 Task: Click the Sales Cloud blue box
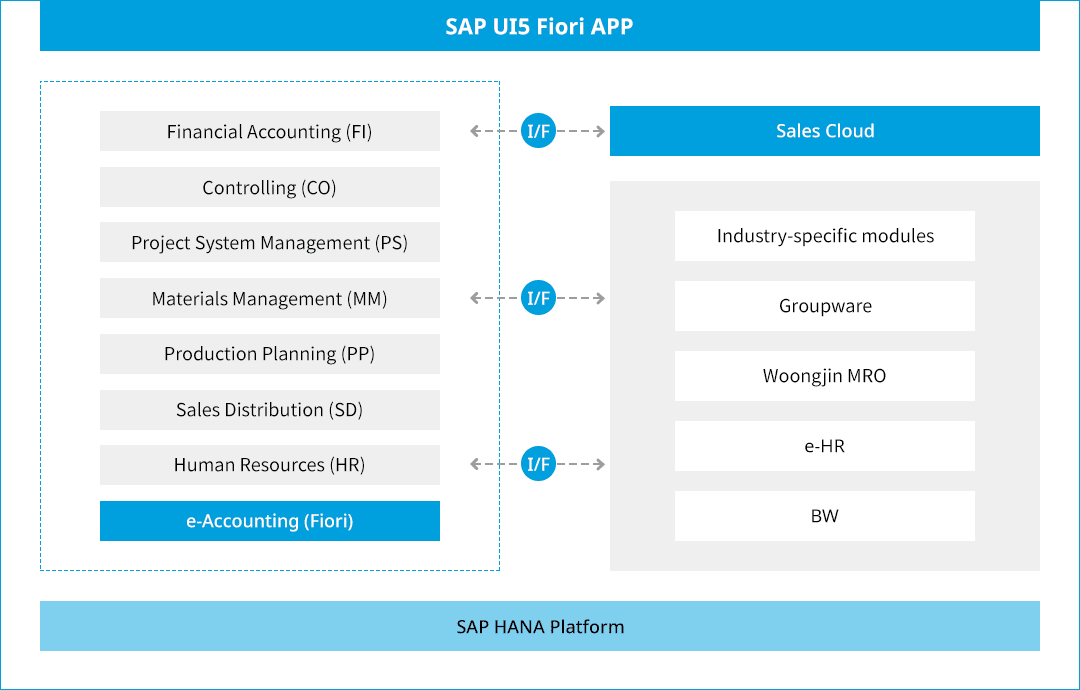[x=824, y=131]
